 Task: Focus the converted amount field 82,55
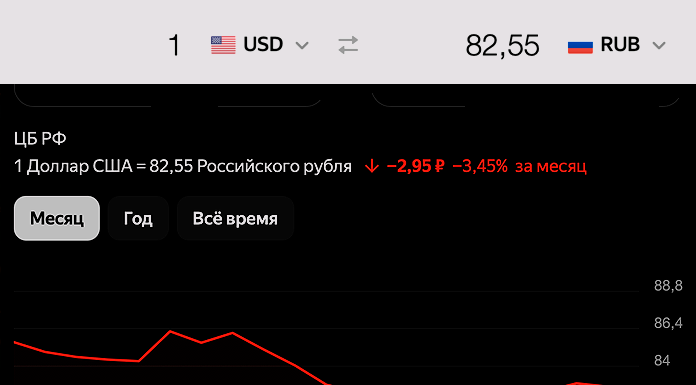502,46
